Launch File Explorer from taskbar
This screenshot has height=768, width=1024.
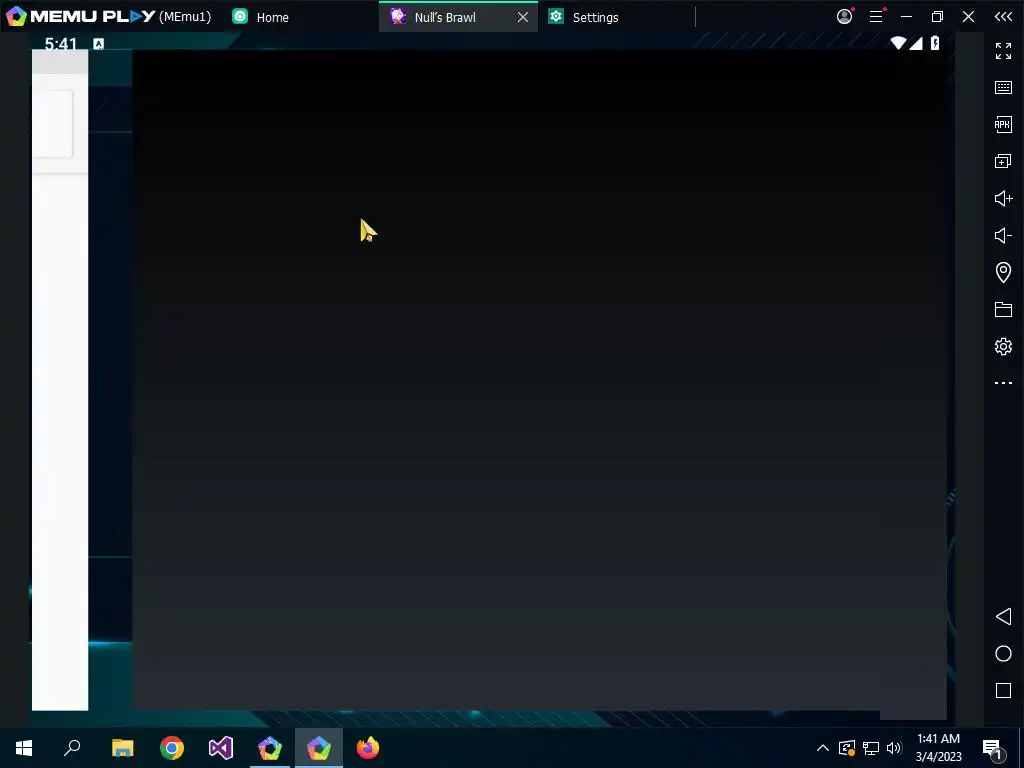(x=123, y=748)
